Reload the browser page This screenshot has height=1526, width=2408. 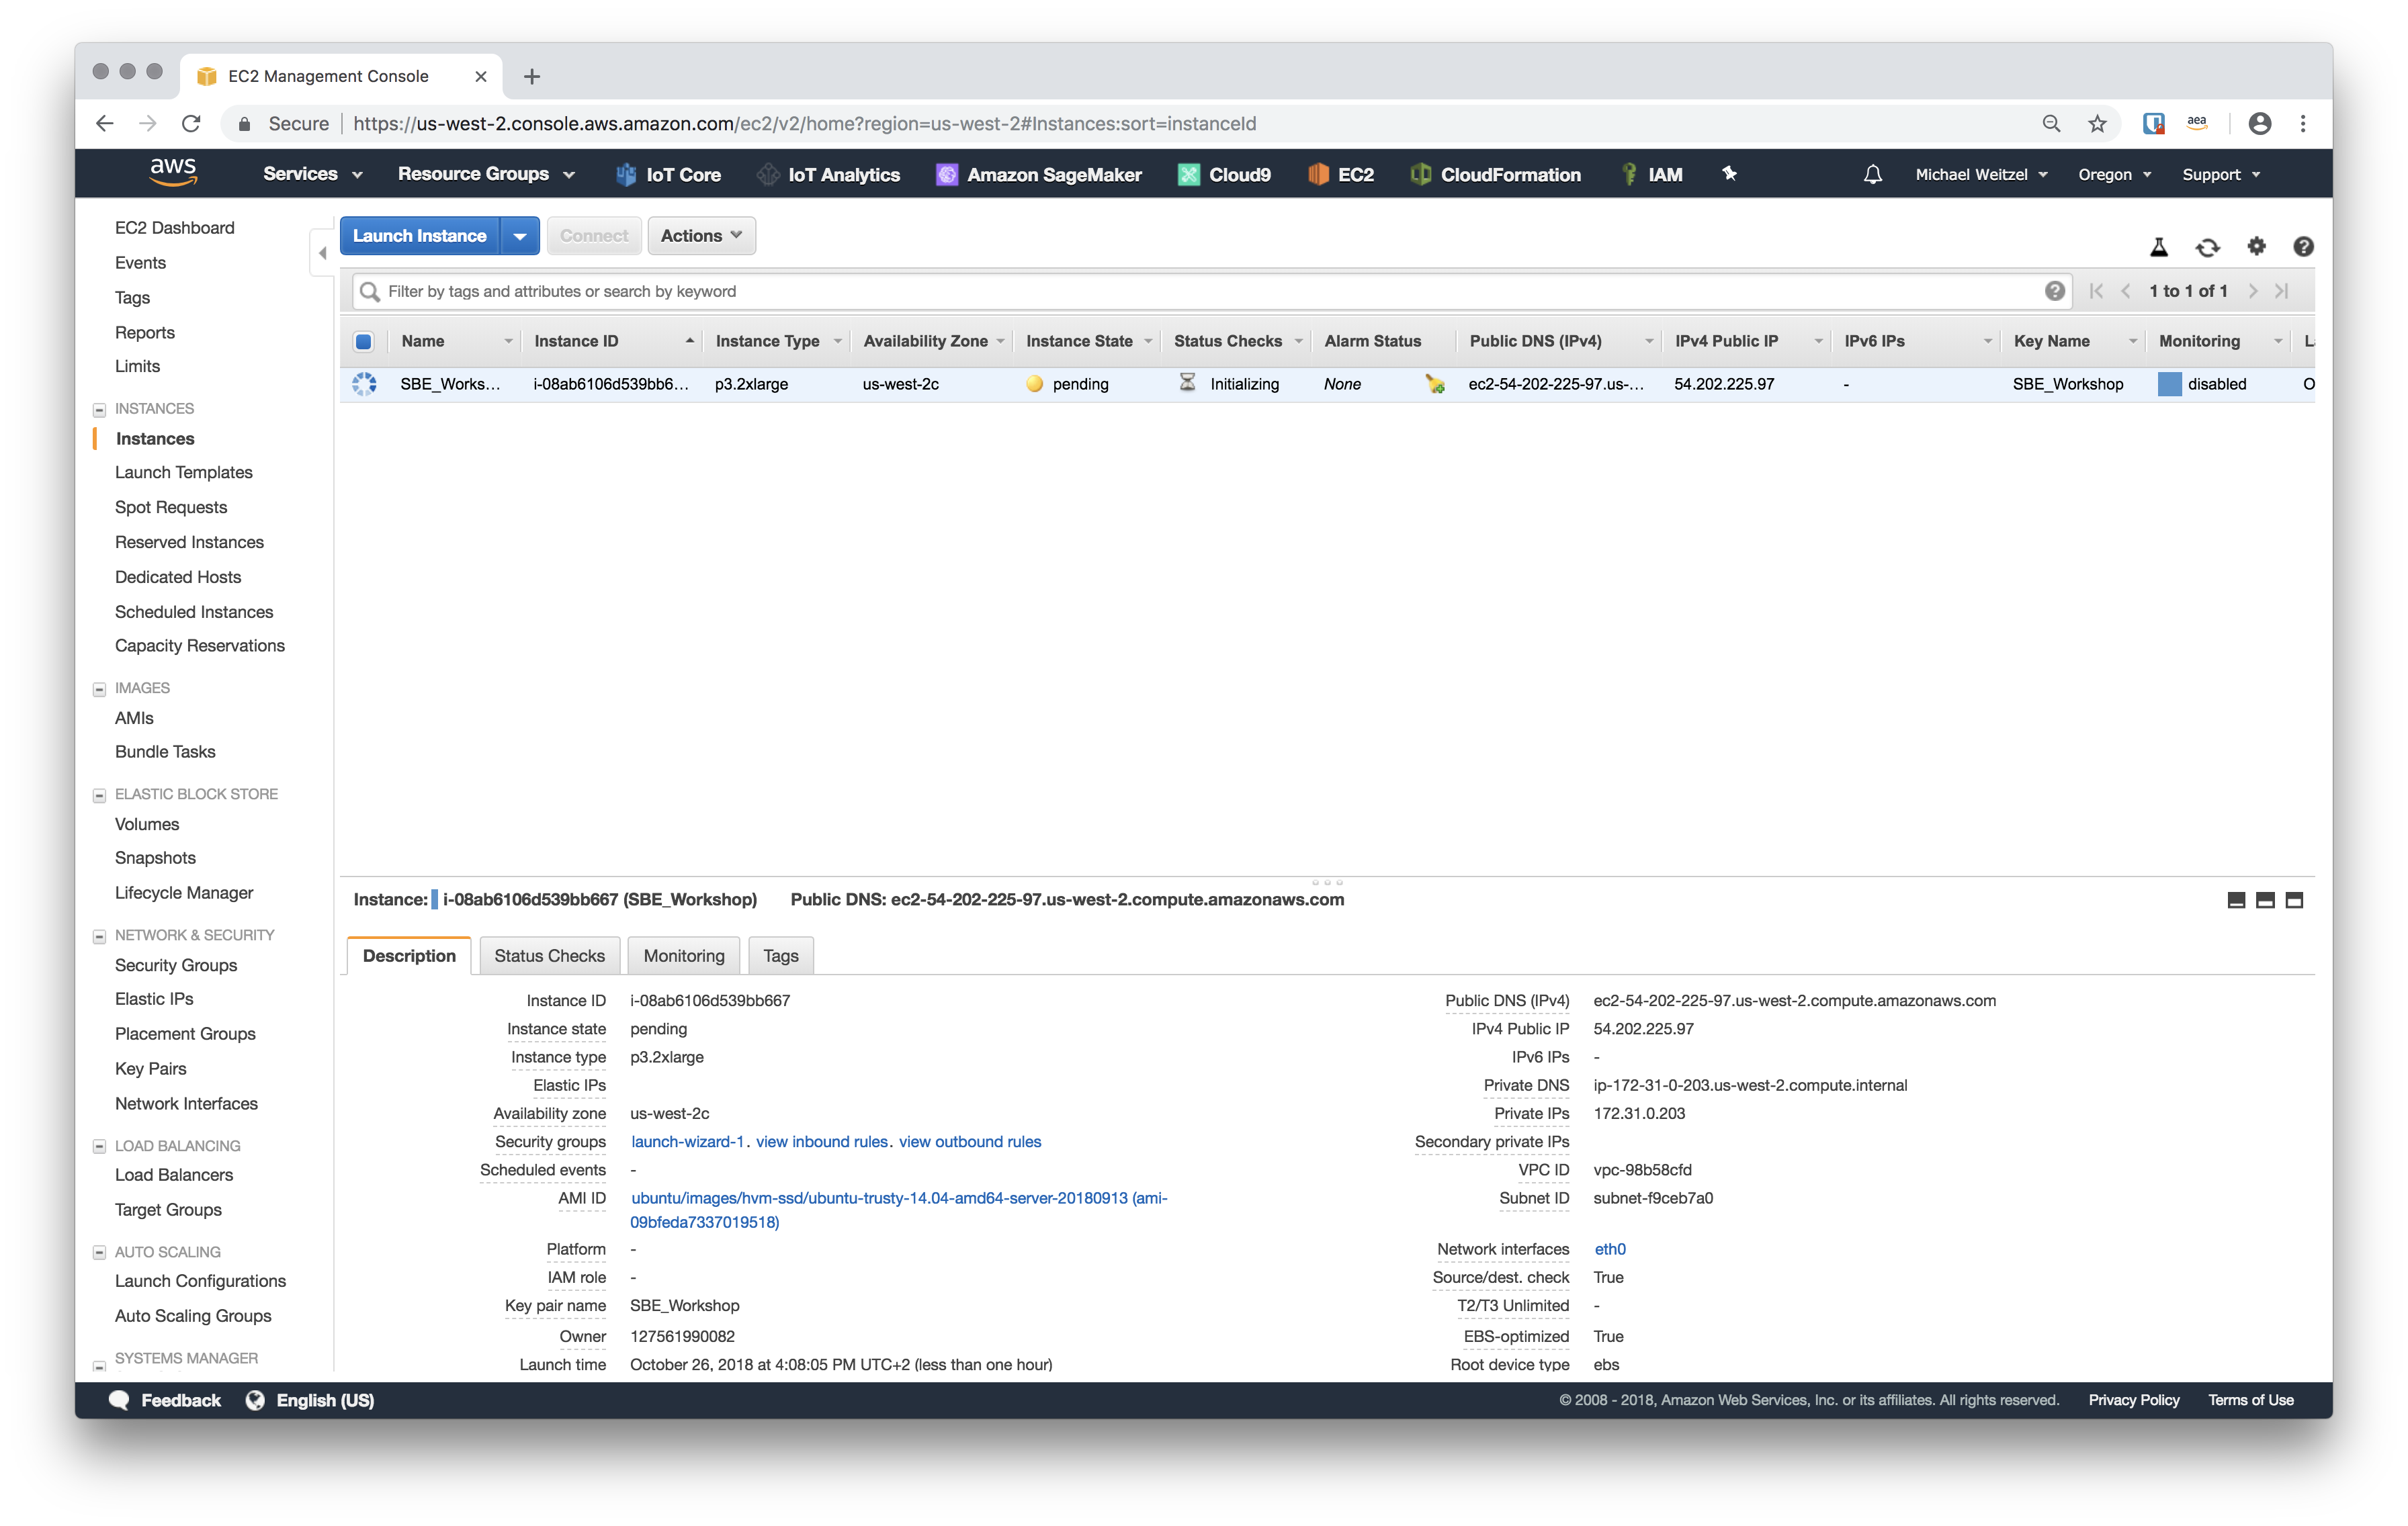(191, 123)
